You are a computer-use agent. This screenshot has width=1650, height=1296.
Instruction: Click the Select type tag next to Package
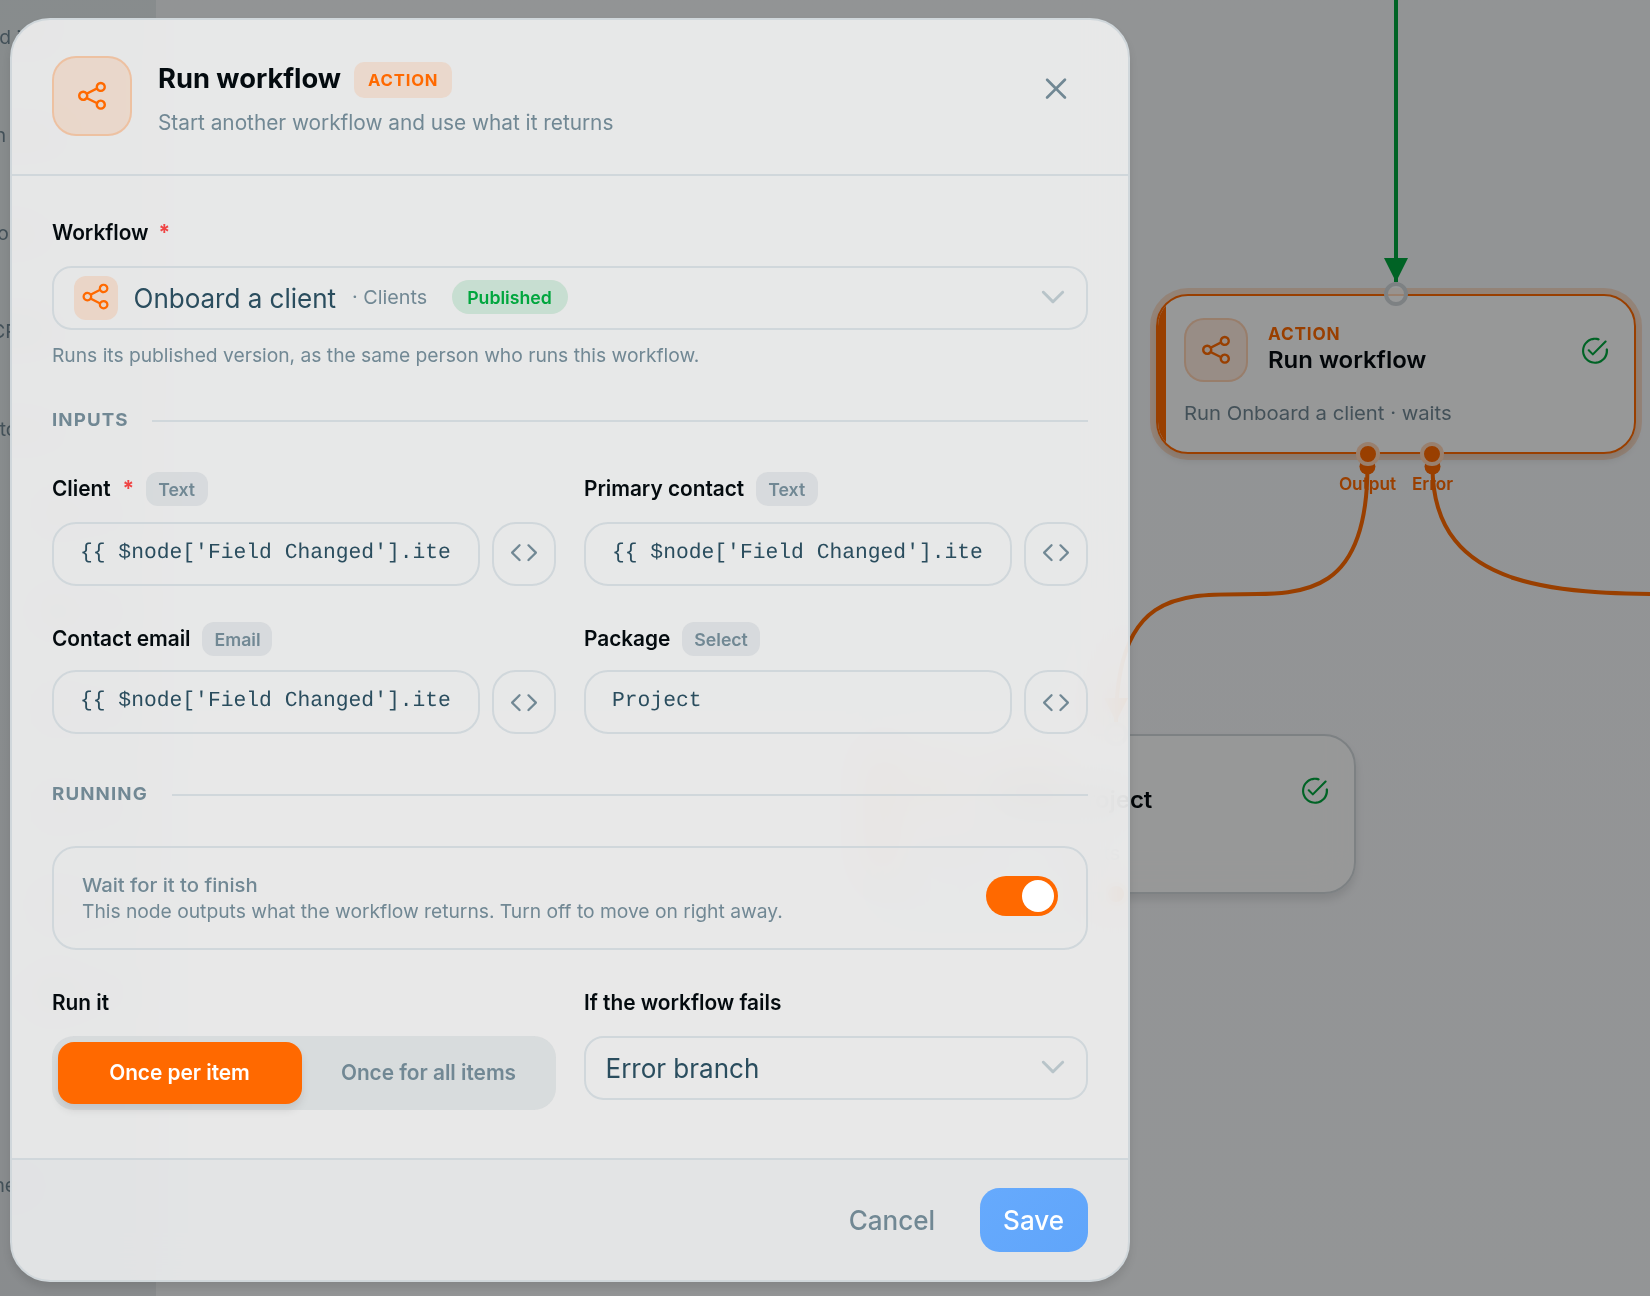[x=721, y=640]
